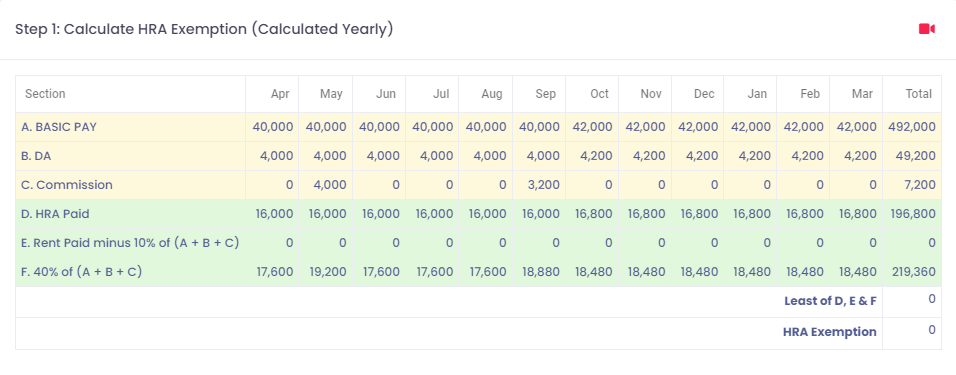Select the C. Commission row label
The image size is (956, 375).
point(68,185)
